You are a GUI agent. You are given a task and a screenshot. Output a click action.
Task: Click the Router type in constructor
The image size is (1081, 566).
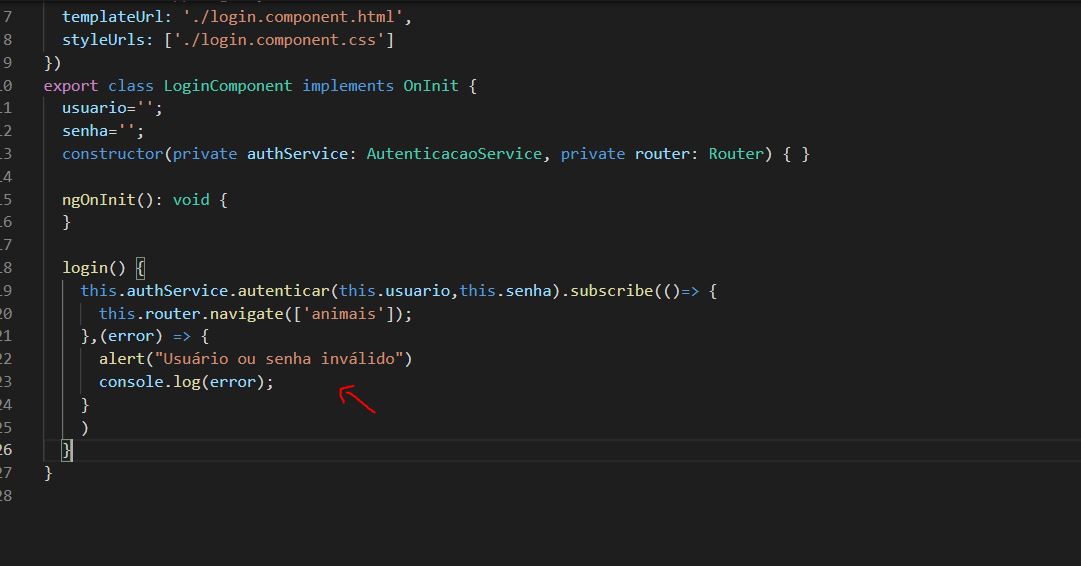[736, 154]
